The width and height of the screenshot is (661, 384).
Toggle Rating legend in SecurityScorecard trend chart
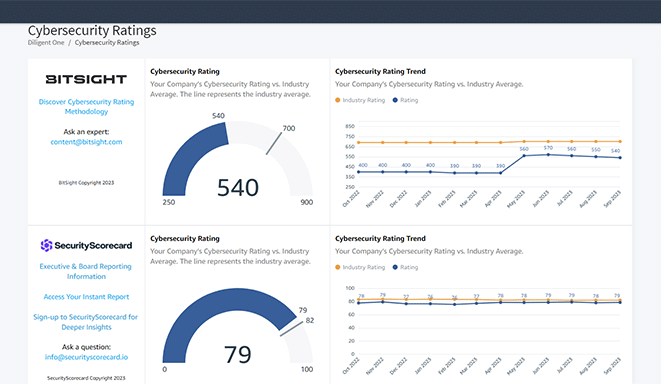point(405,267)
